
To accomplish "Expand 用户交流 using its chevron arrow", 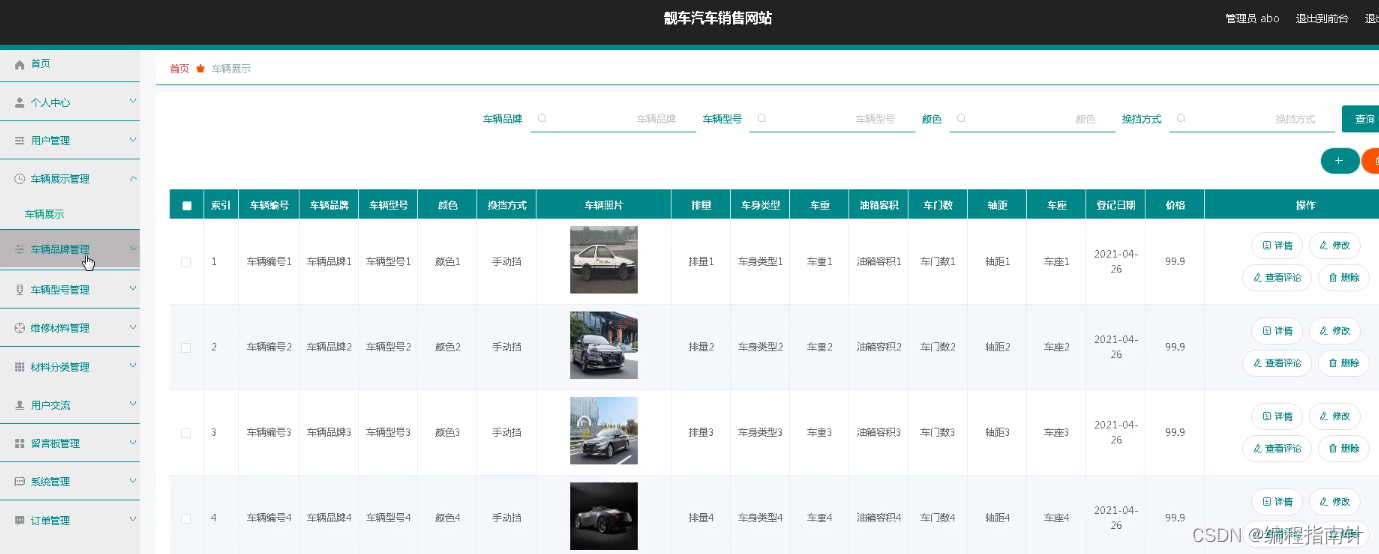I will (x=133, y=404).
